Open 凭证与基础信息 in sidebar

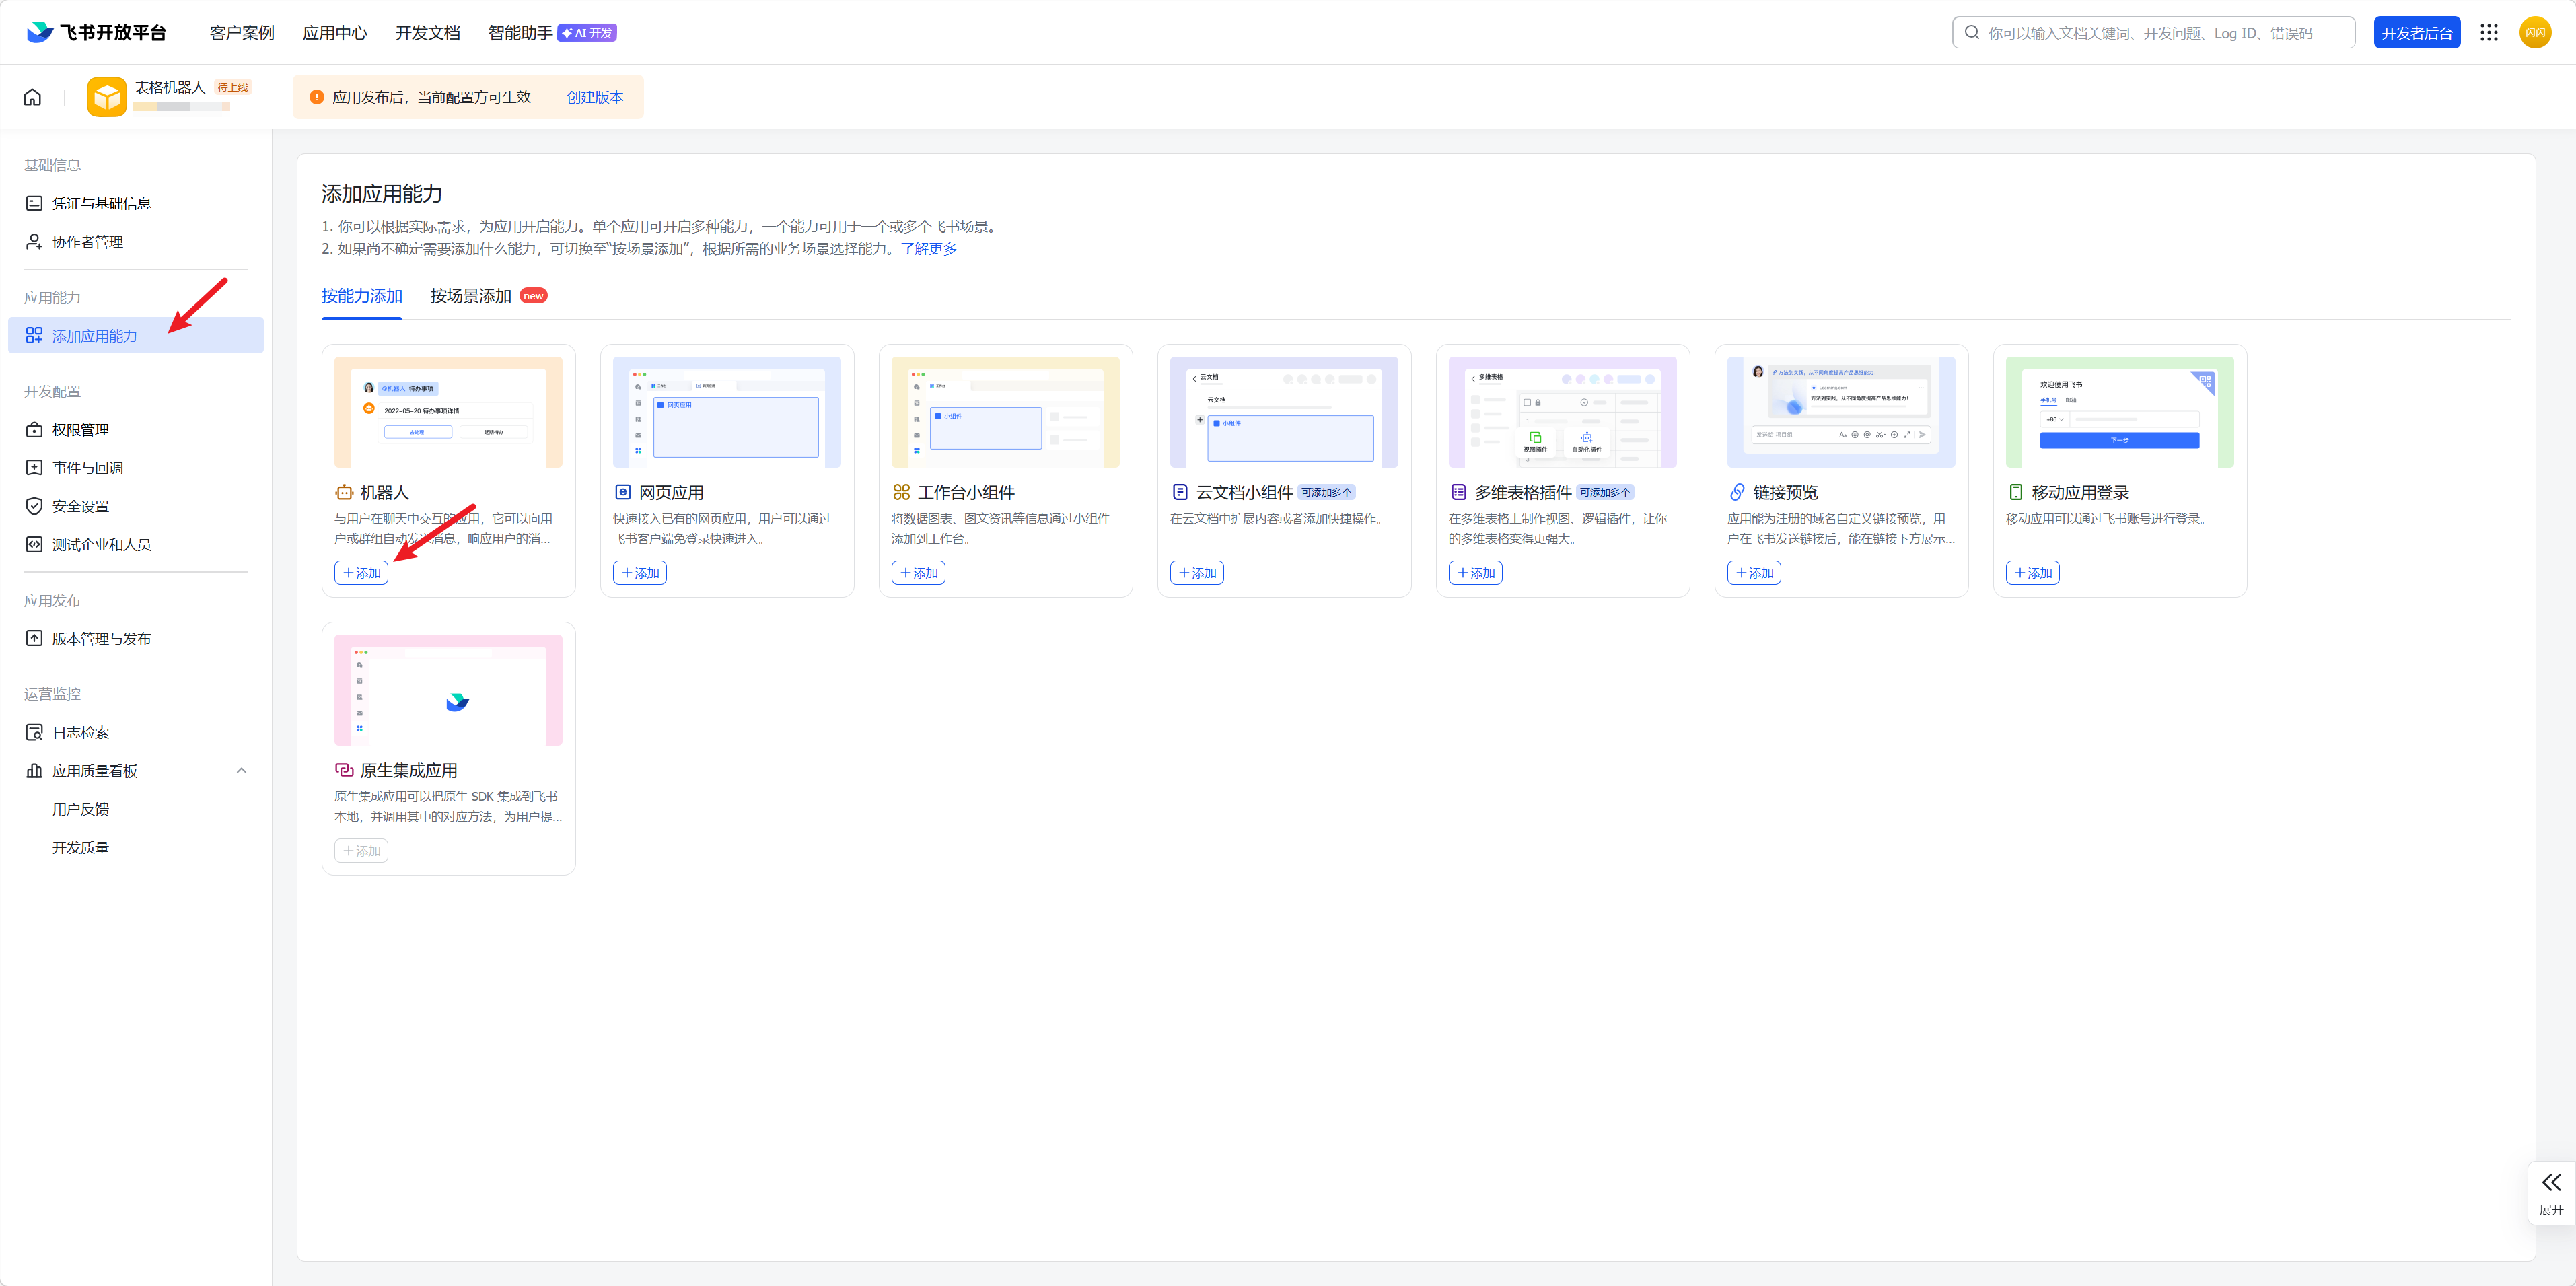pyautogui.click(x=101, y=203)
